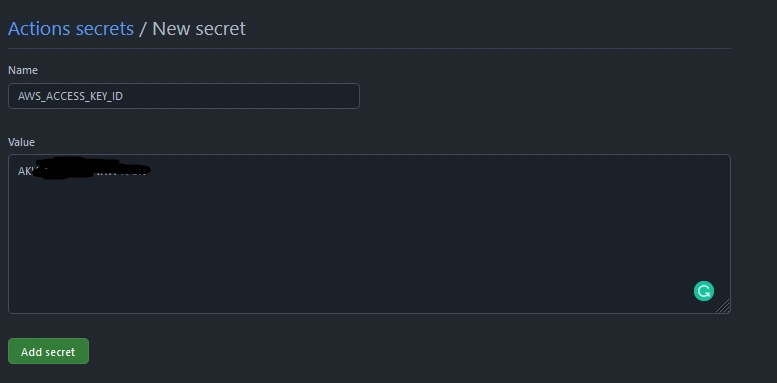Click inside the Value text area

point(369,234)
